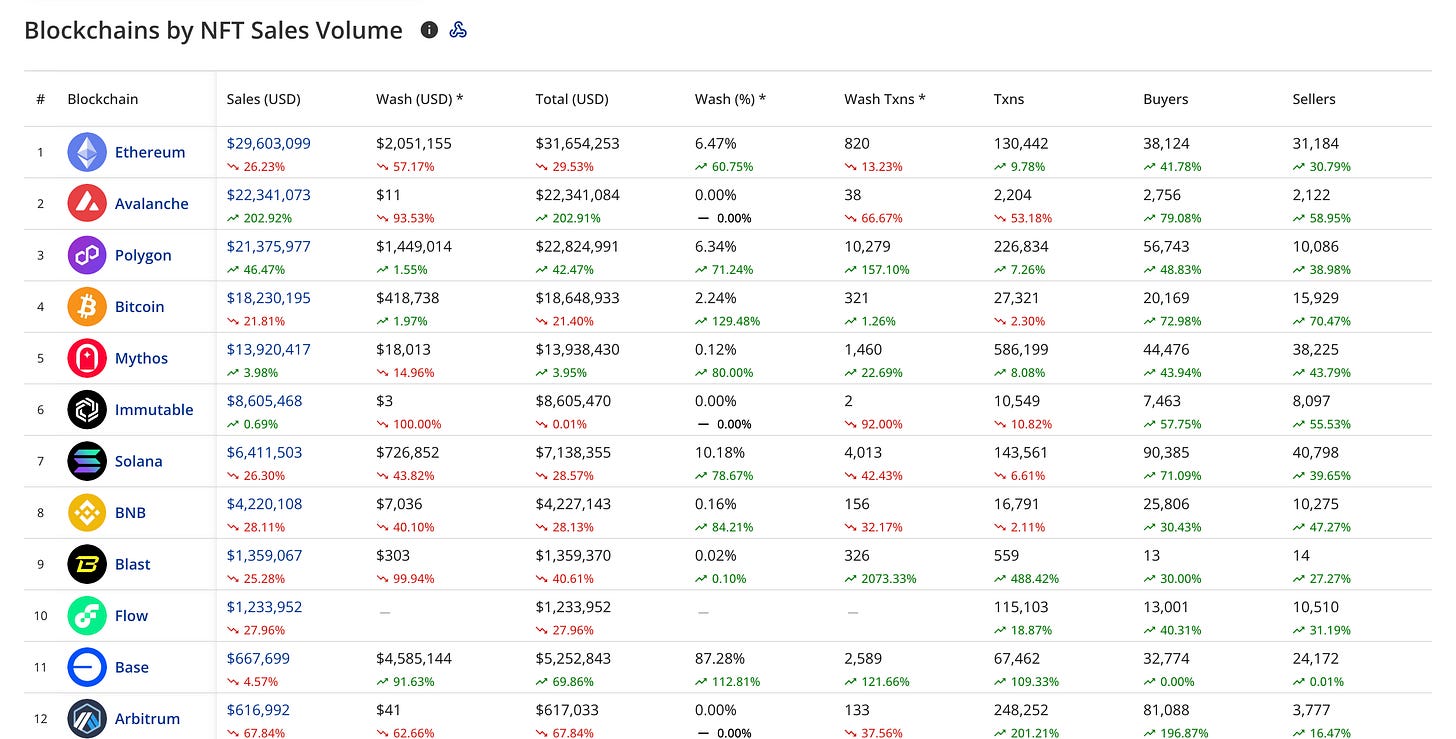1456x739 pixels.
Task: Sort by Txns column header
Action: click(1009, 99)
